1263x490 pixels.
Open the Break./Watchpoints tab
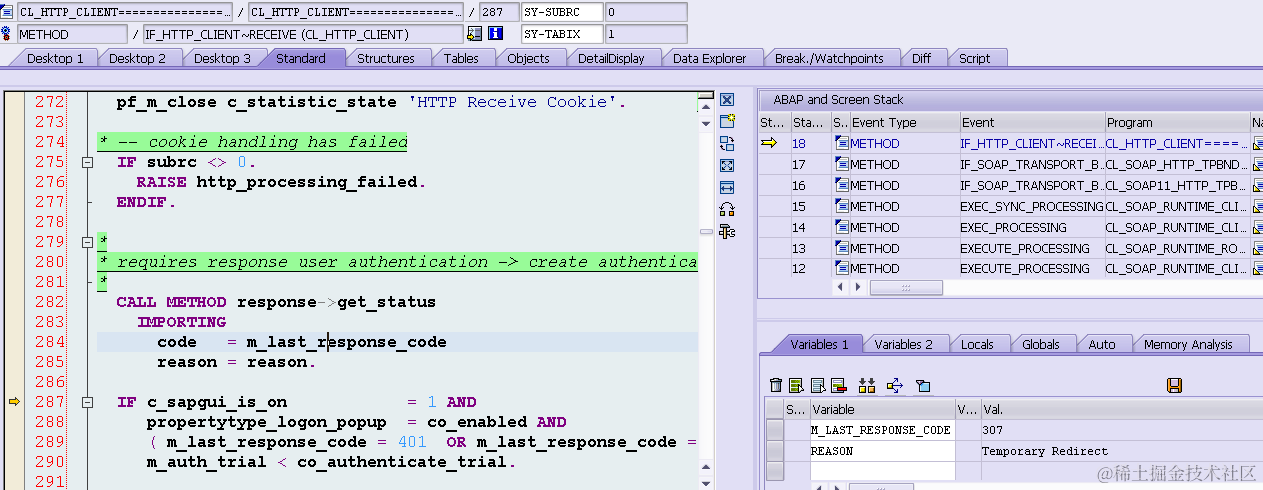click(829, 58)
